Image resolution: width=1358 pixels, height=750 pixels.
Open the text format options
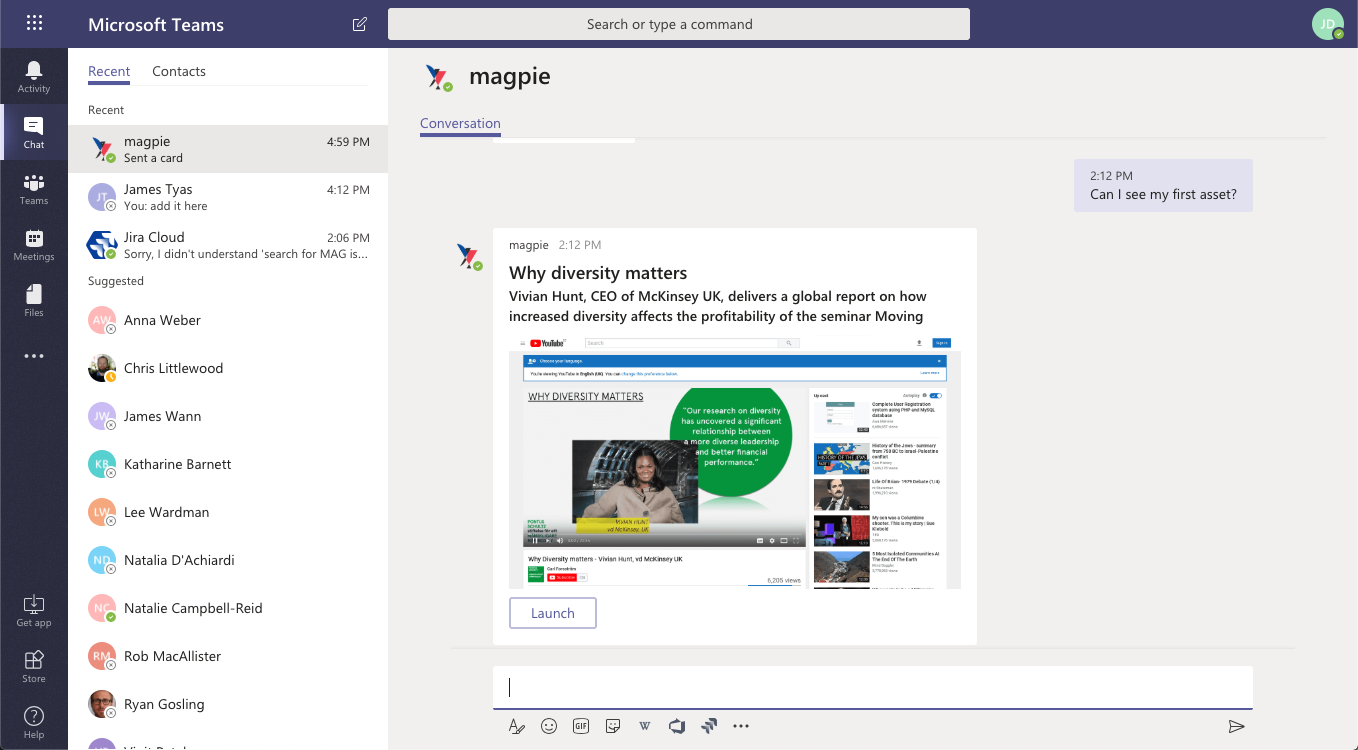(516, 726)
